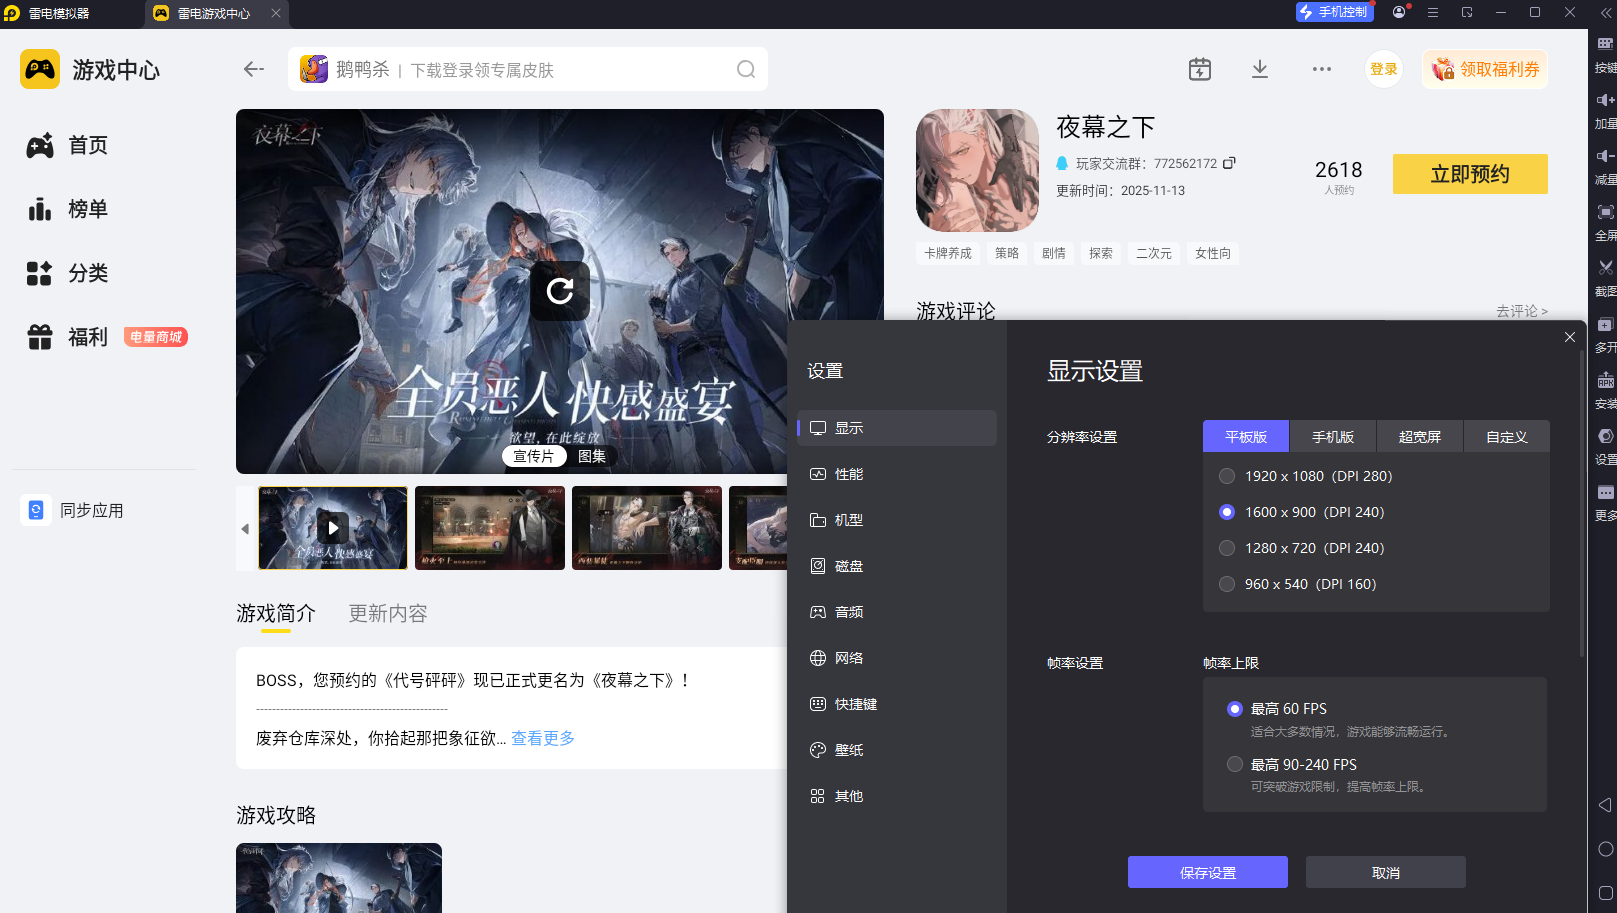Image resolution: width=1617 pixels, height=913 pixels.
Task: Select 1280 x 720 resolution option
Action: point(1227,548)
